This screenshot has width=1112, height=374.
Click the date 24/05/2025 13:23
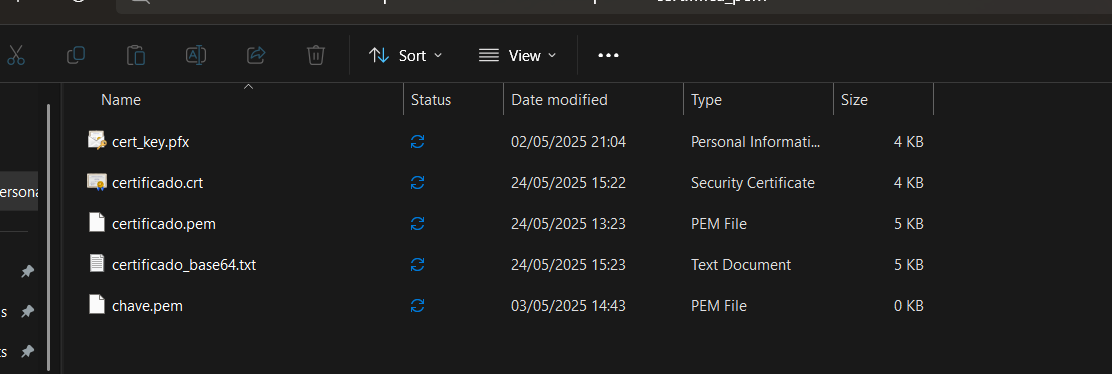pyautogui.click(x=569, y=224)
